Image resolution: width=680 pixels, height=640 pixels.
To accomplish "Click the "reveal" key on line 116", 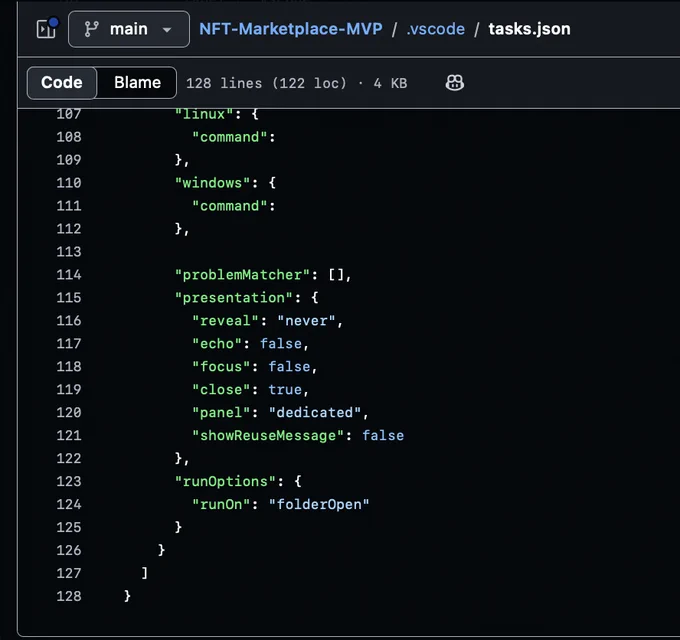I will point(225,321).
